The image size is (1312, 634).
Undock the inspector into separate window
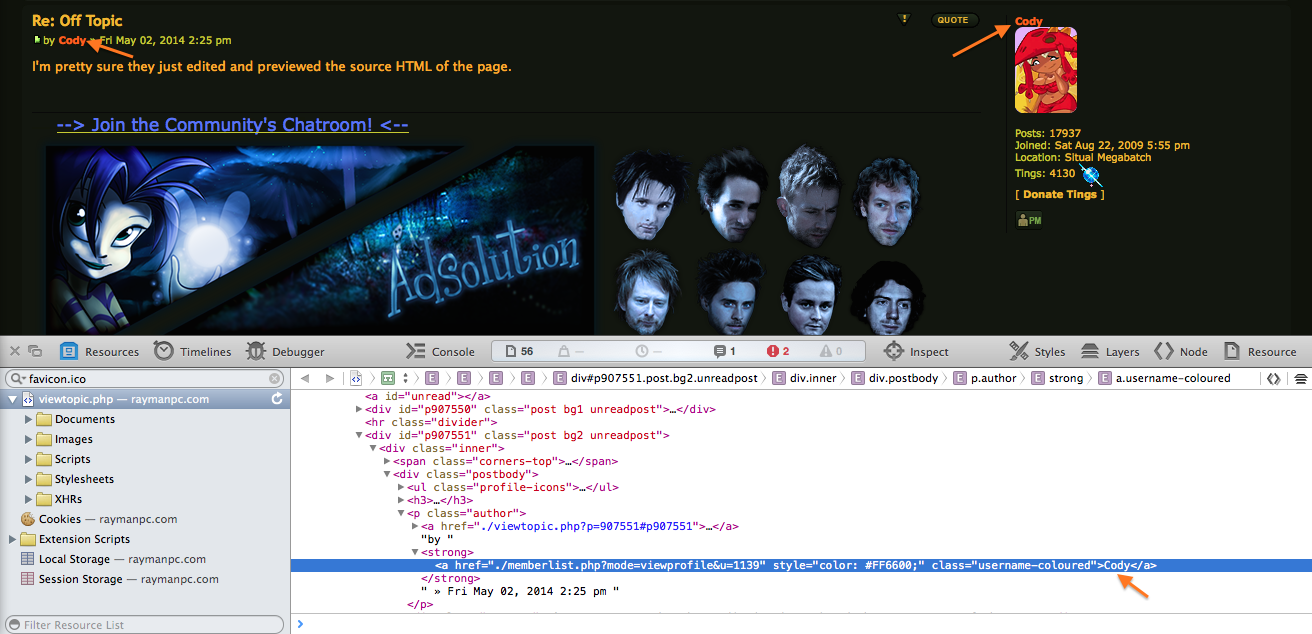(x=35, y=351)
